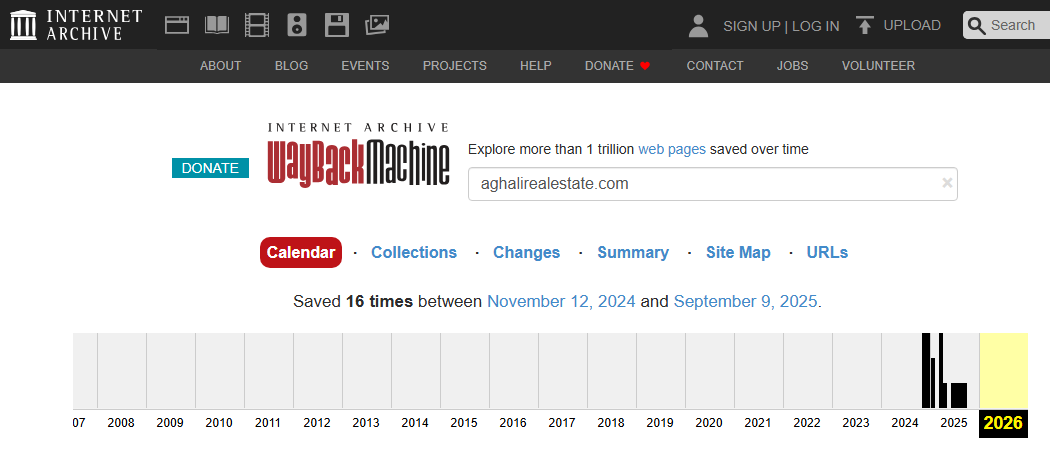1050x459 pixels.
Task: Open the VOLUNTEER menu item
Action: (x=878, y=66)
